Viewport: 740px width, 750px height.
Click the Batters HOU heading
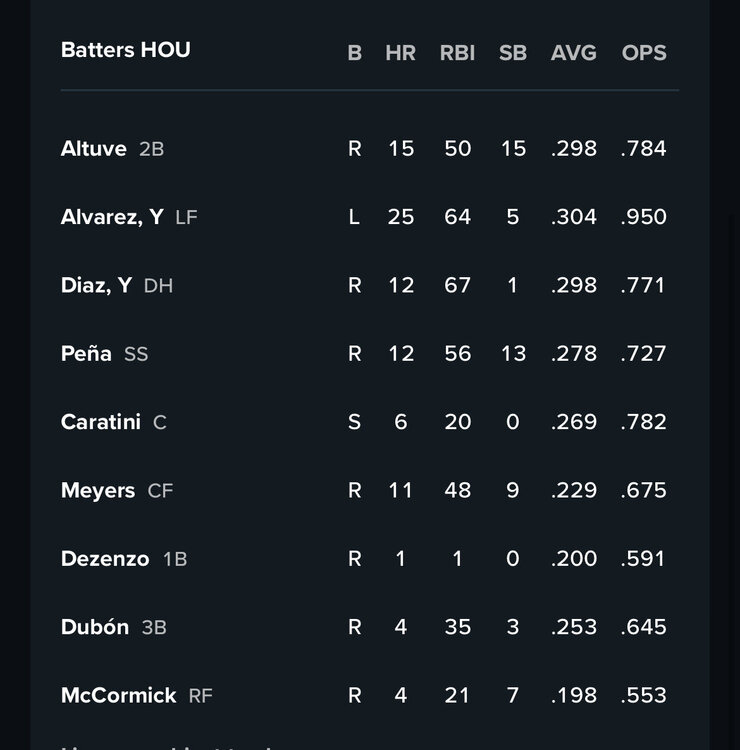126,50
